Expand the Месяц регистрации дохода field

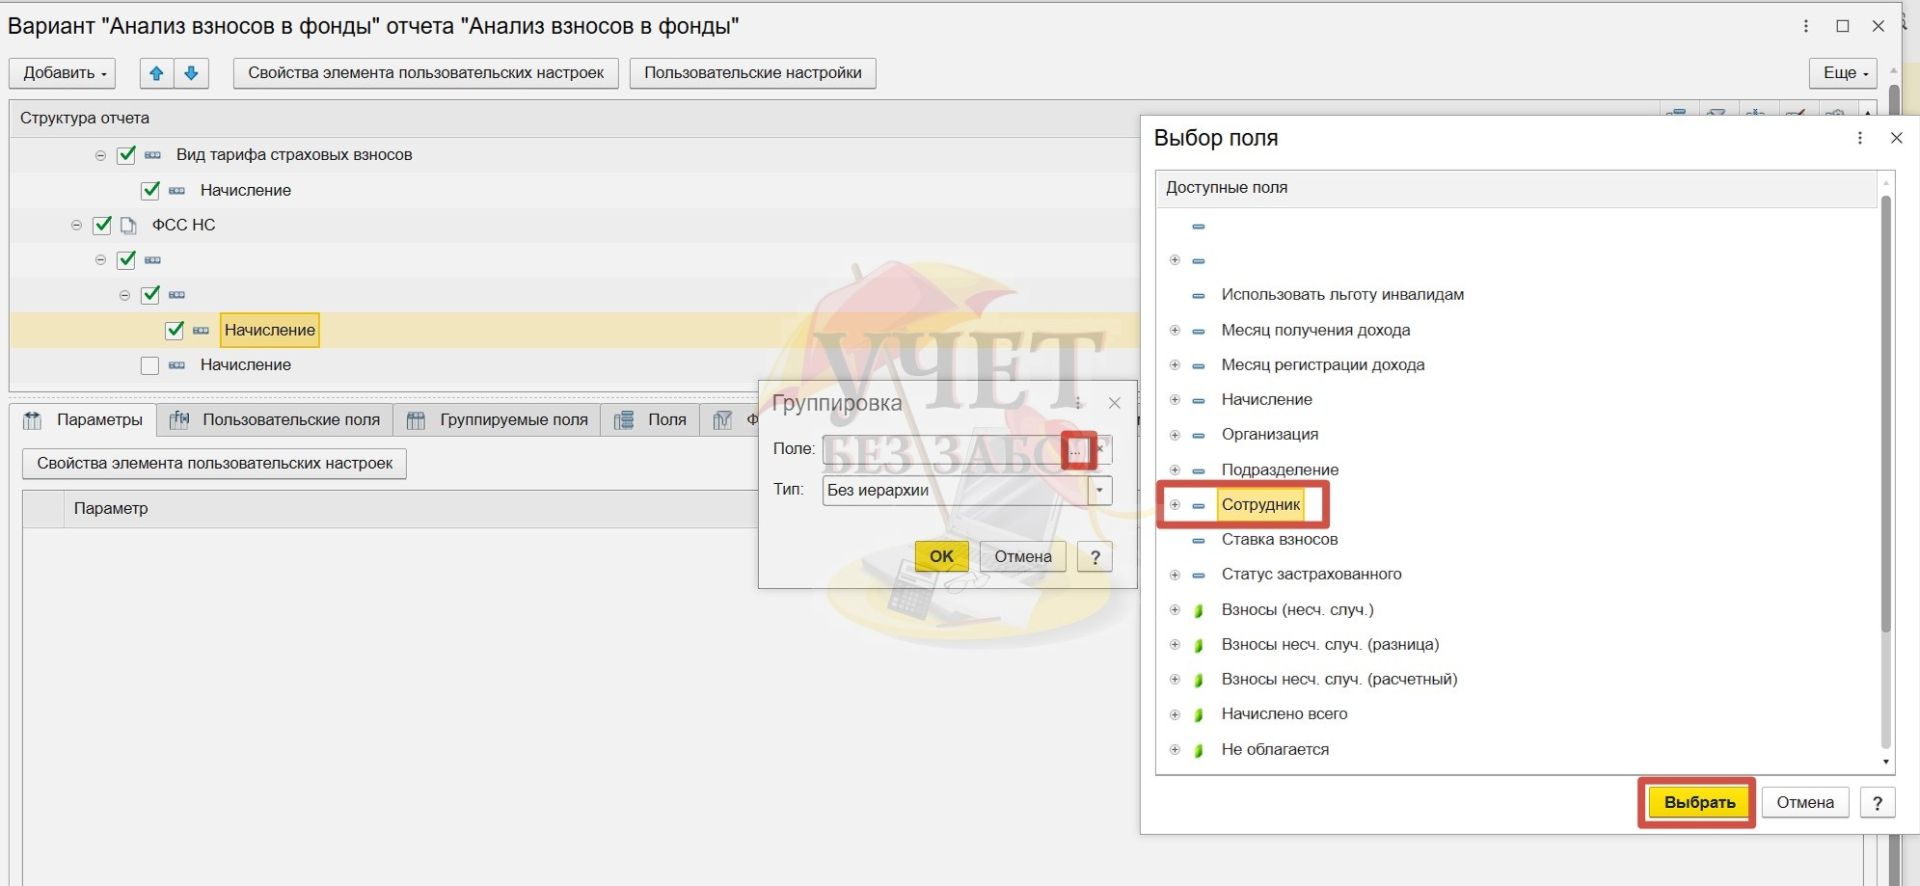(x=1175, y=365)
